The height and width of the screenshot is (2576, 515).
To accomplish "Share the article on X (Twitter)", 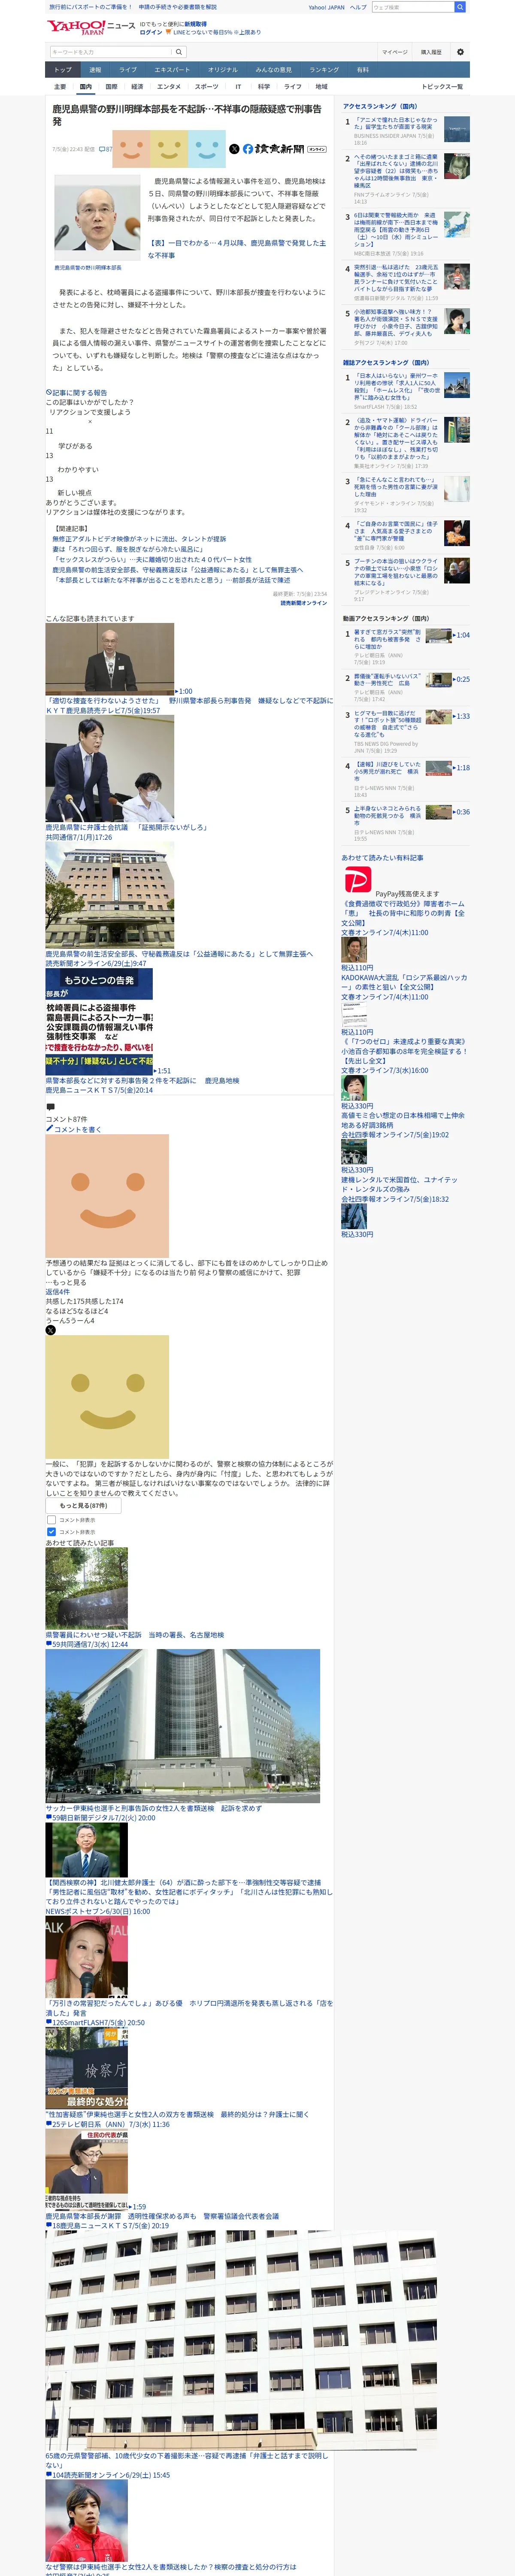I will (x=234, y=149).
